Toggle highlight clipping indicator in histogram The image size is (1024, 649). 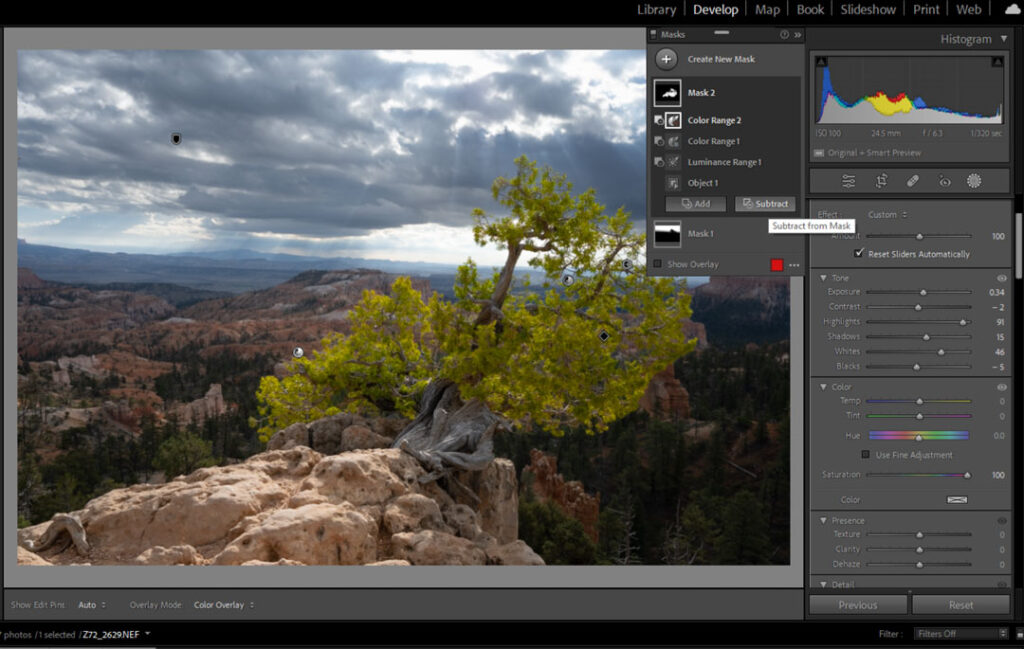click(997, 61)
